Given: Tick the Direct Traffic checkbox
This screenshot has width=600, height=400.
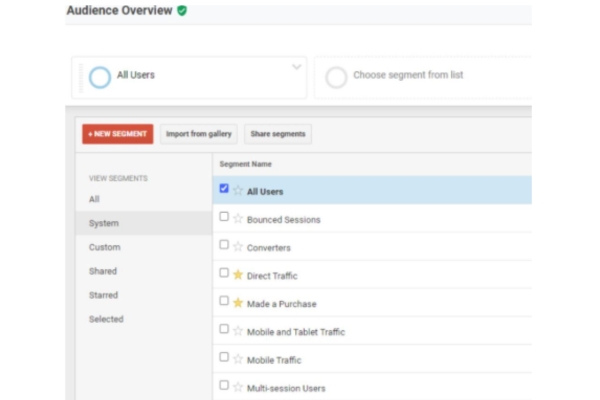Looking at the screenshot, I should tap(224, 272).
